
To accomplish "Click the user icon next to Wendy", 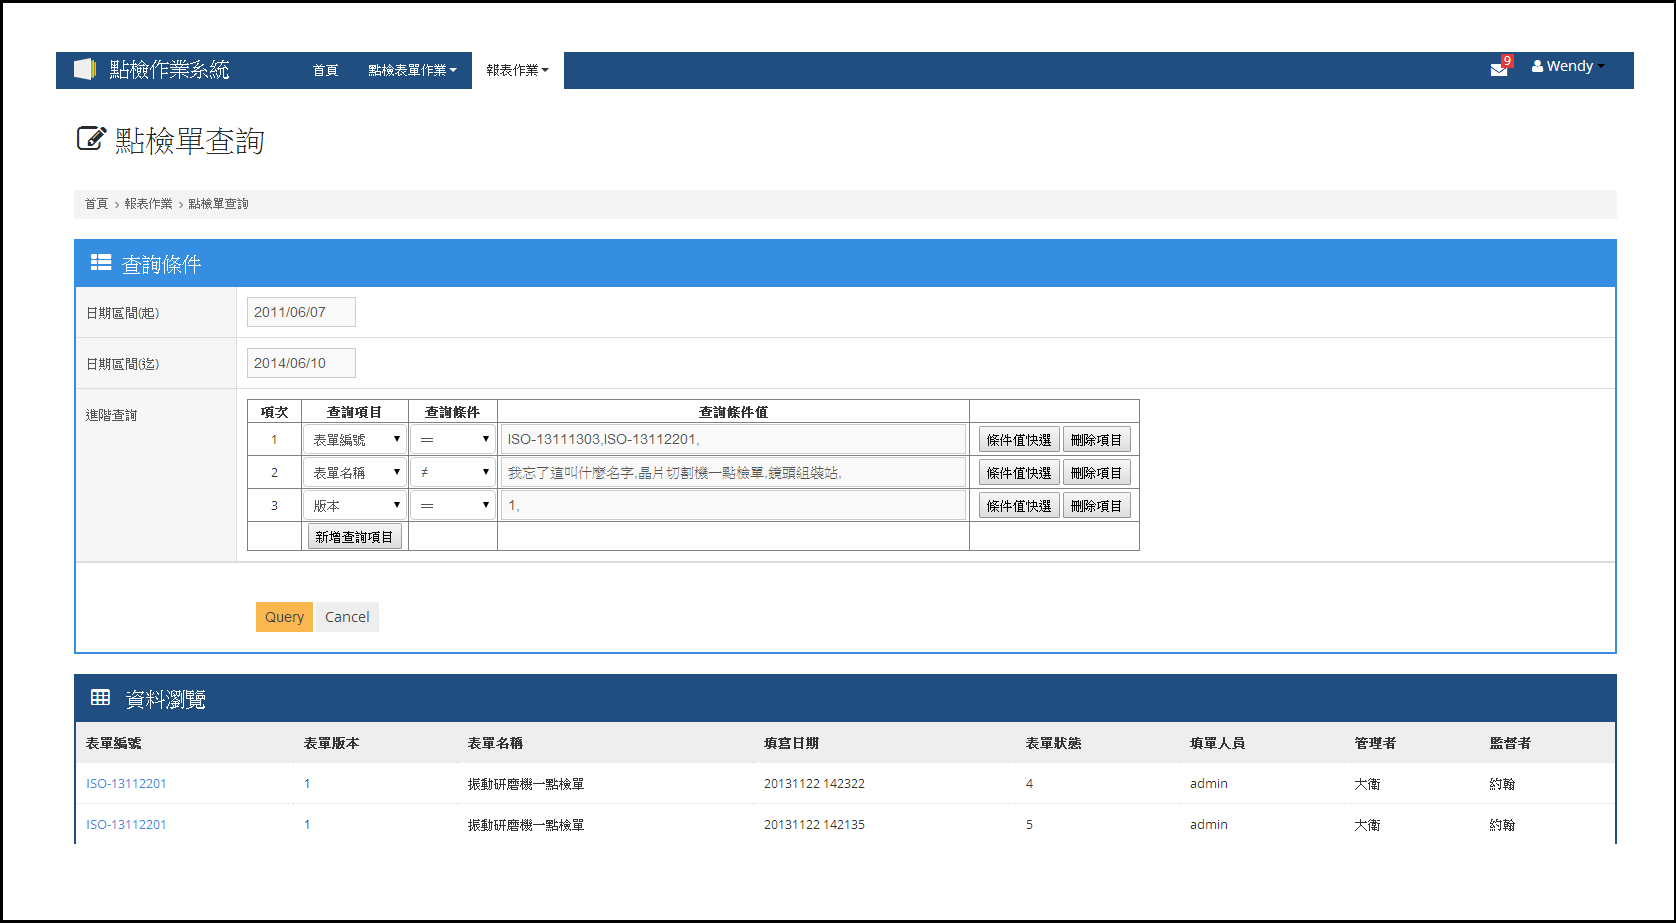I will click(x=1536, y=65).
